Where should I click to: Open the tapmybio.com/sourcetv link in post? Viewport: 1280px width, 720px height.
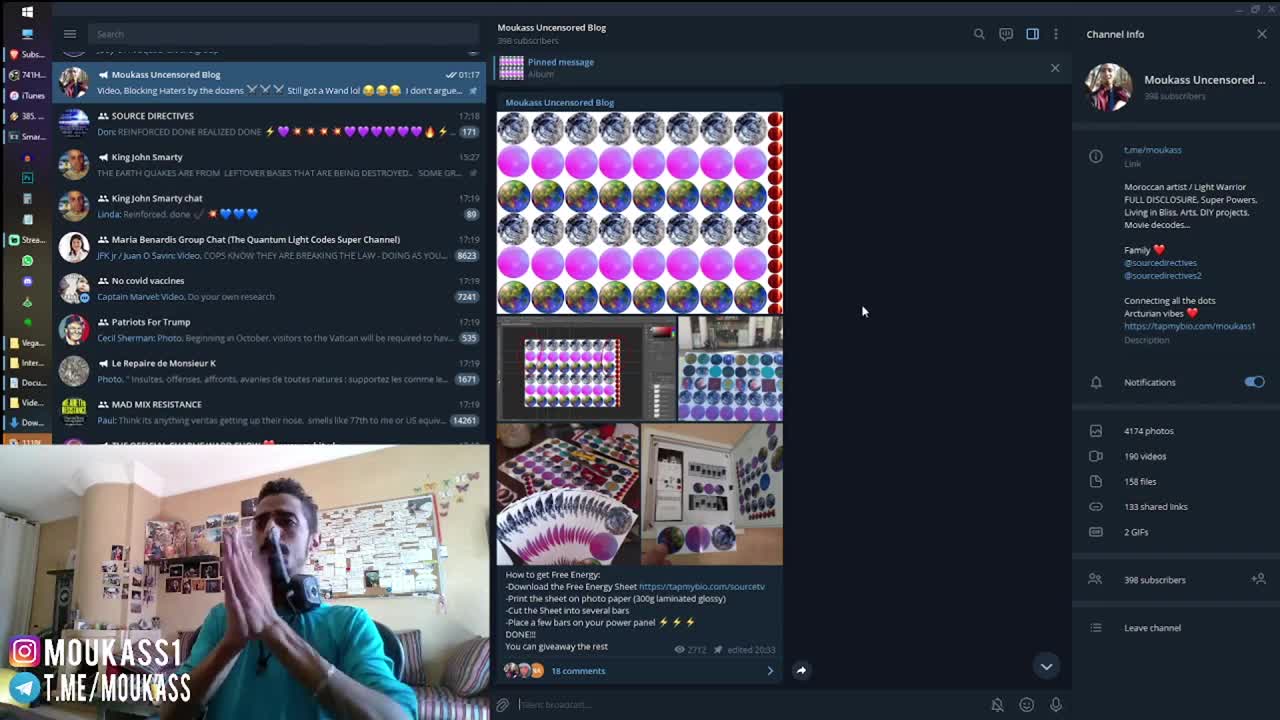click(701, 587)
